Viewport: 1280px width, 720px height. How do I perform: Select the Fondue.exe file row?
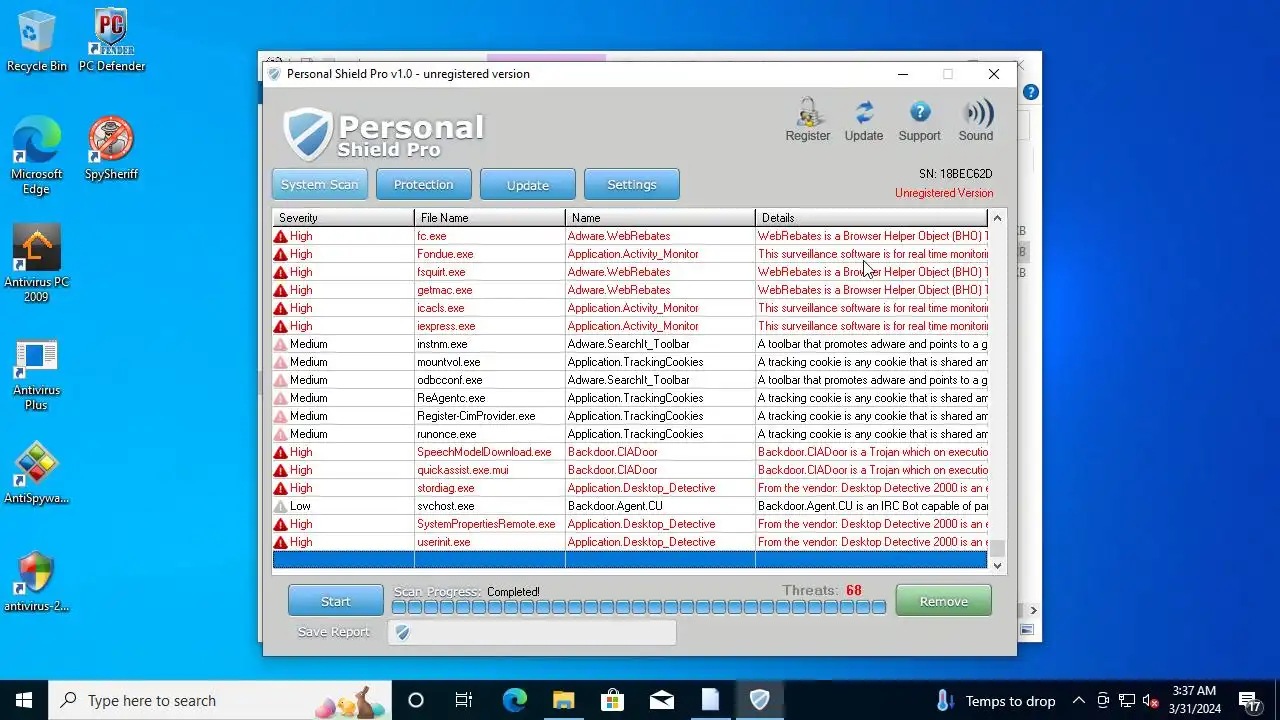pos(630,254)
